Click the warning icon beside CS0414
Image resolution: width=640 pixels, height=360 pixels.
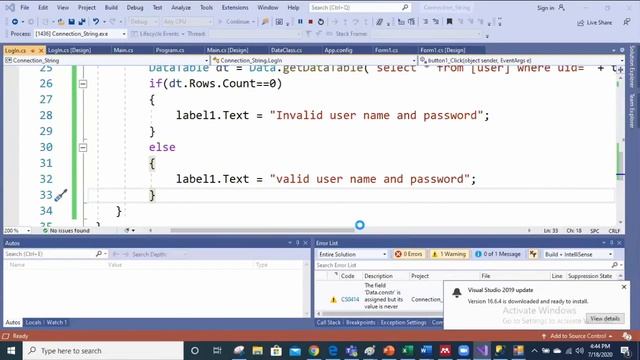(x=333, y=300)
